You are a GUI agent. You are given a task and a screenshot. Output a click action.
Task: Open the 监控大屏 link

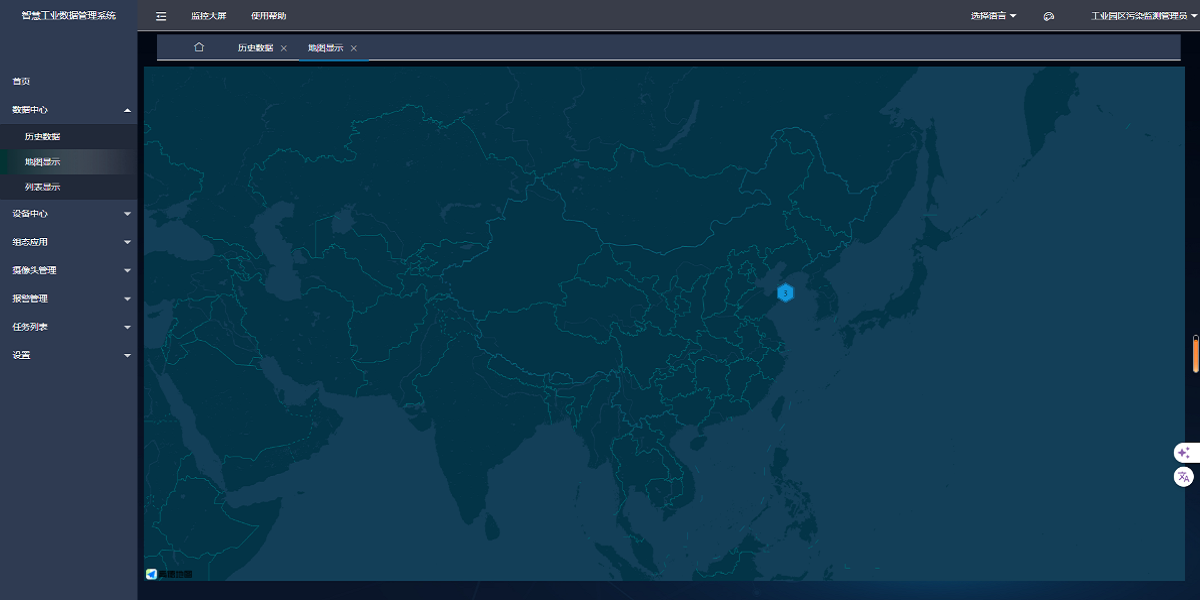209,16
